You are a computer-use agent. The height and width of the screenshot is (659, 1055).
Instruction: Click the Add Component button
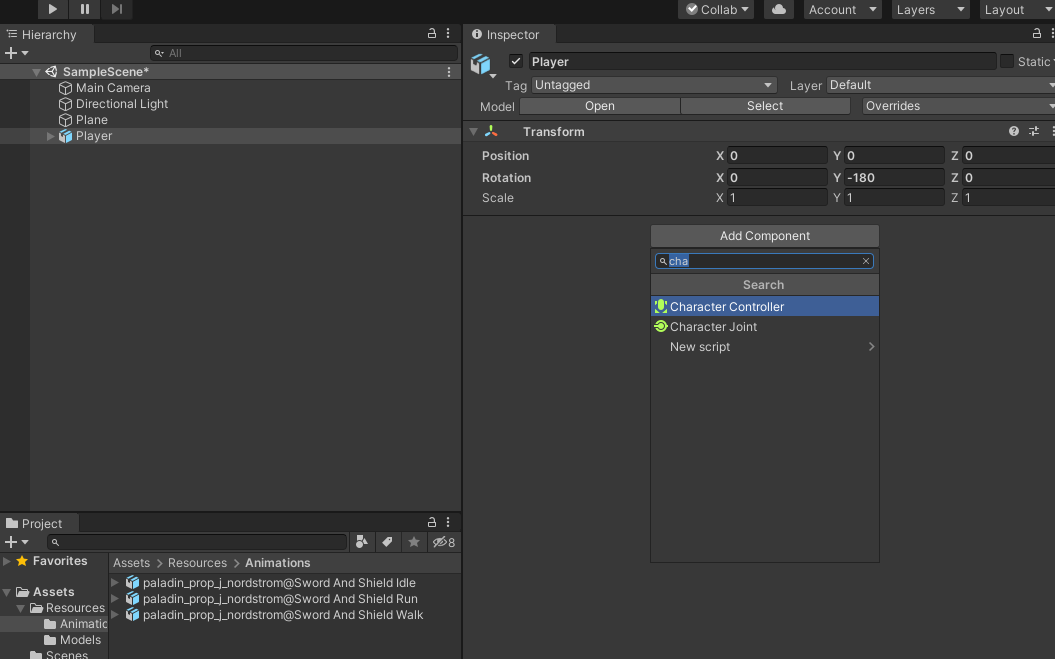(x=765, y=236)
